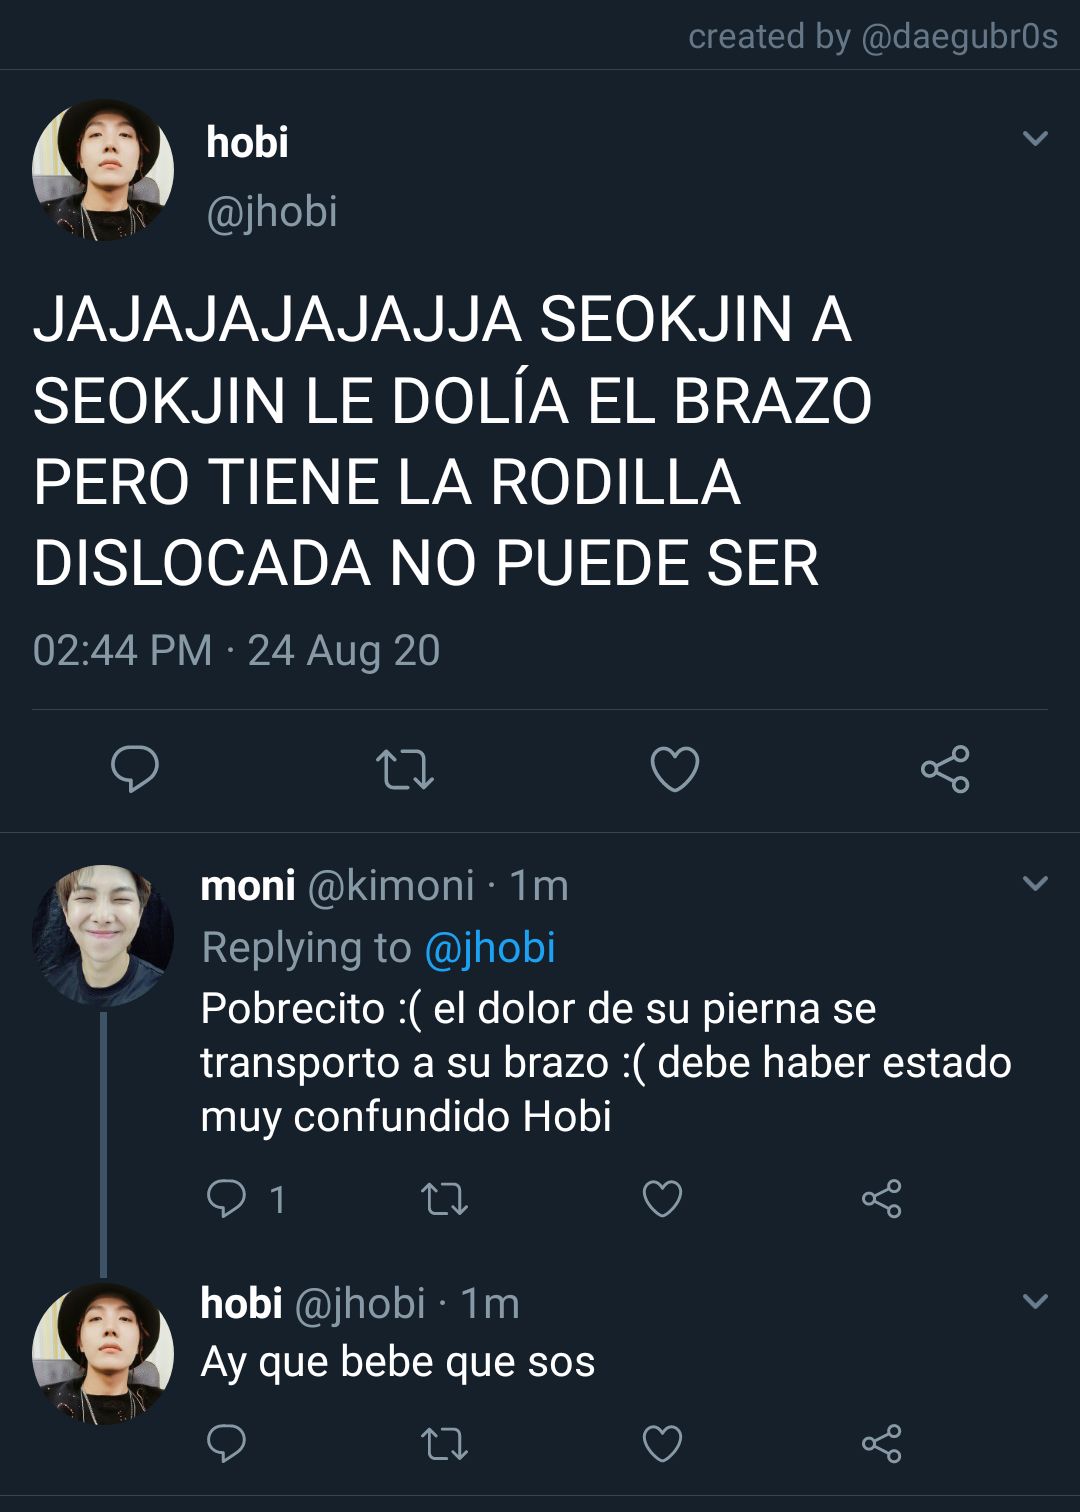Like moni's Pobrecito reply
Screen dimensions: 1080x1512
click(662, 1199)
